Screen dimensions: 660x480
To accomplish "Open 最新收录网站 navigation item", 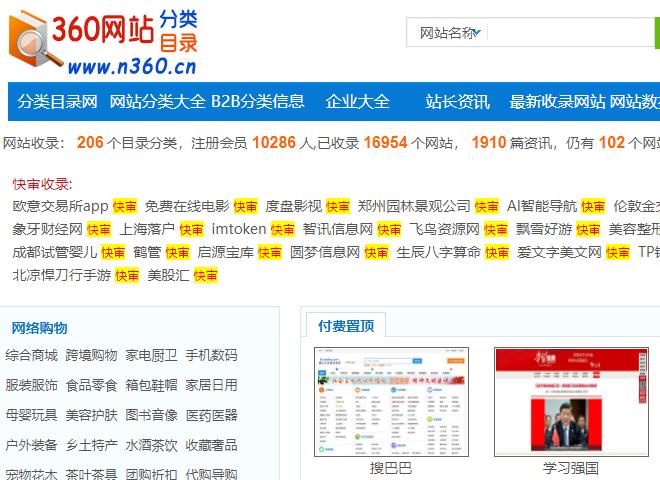I will click(557, 101).
